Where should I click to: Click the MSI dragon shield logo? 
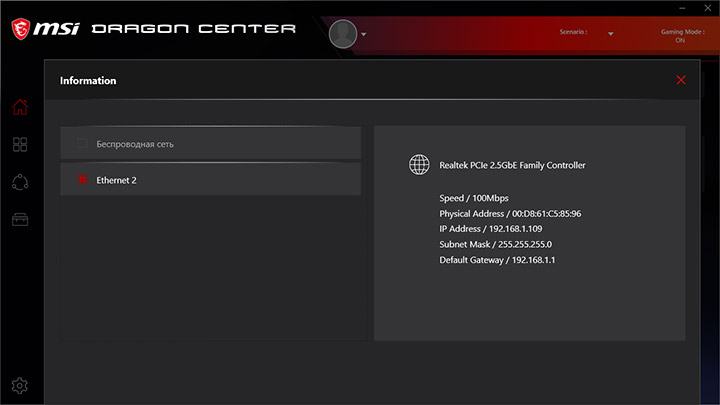coord(21,29)
